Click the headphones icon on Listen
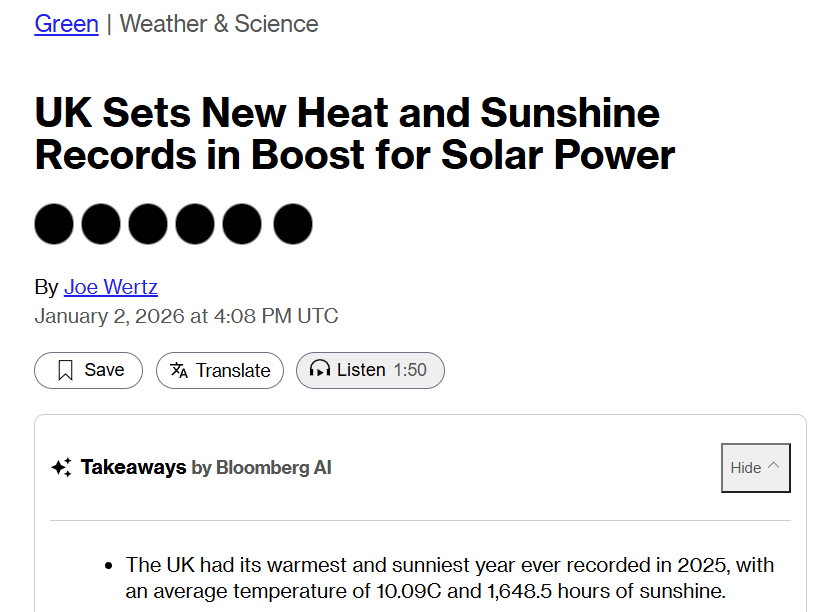The image size is (821, 612). click(320, 370)
